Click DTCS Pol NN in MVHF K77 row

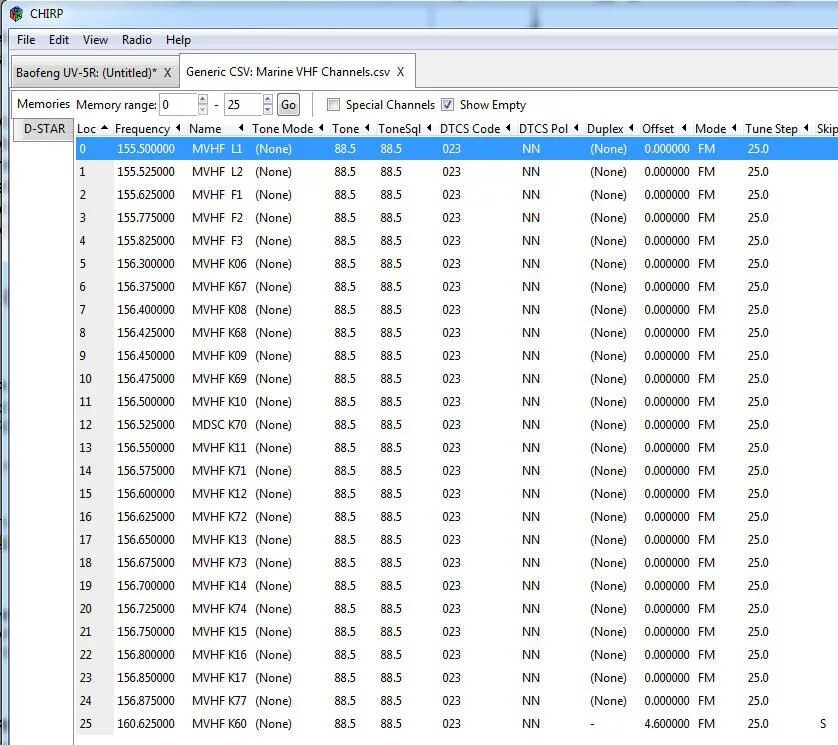point(531,701)
